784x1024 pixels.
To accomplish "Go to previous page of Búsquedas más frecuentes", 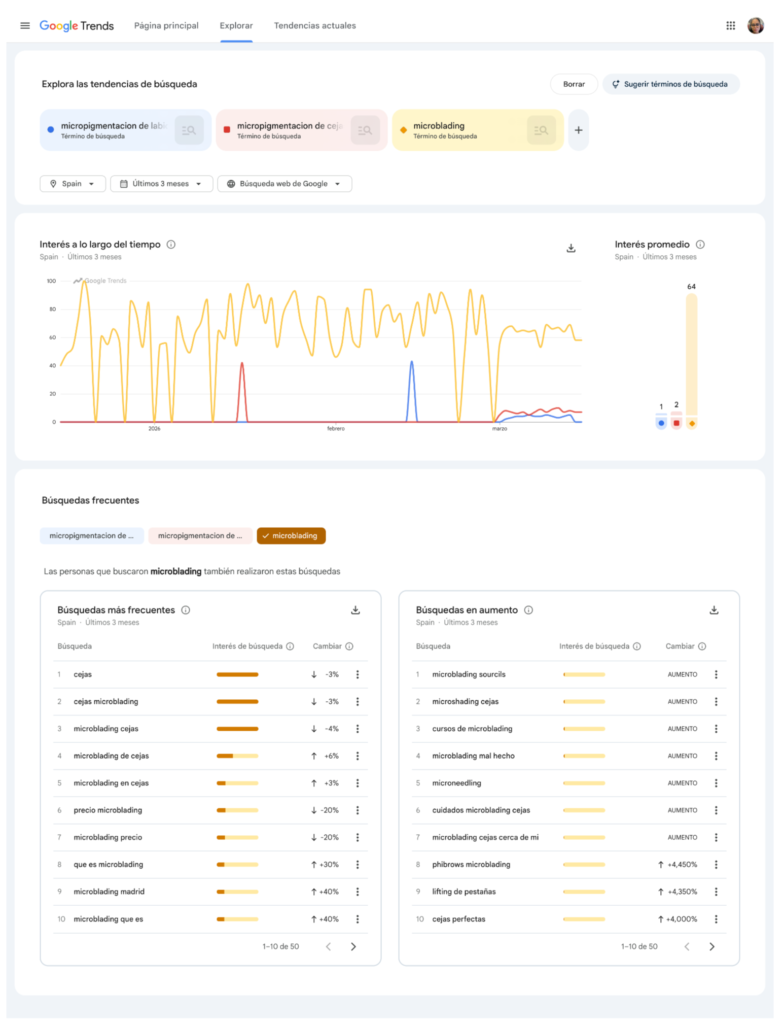I will pyautogui.click(x=328, y=946).
